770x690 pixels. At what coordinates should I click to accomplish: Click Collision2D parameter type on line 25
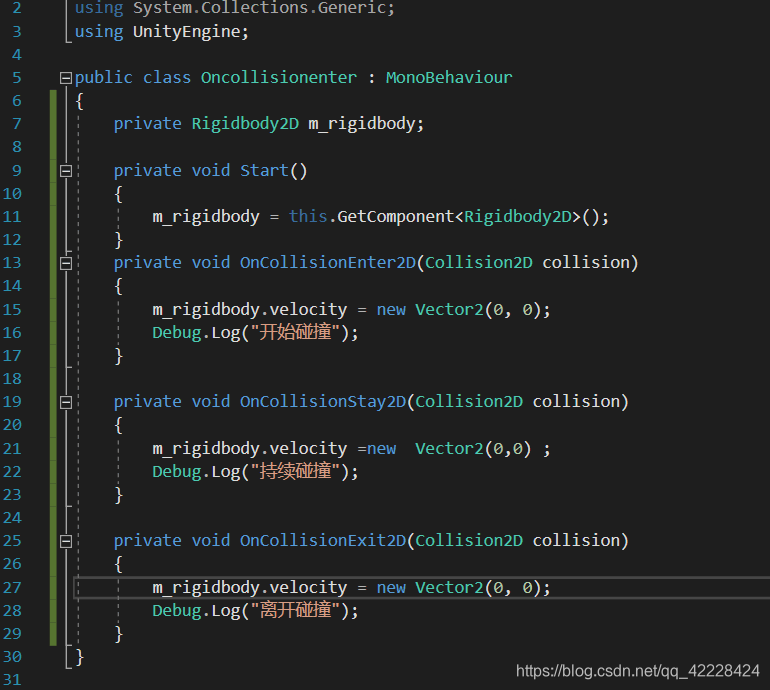click(x=469, y=541)
